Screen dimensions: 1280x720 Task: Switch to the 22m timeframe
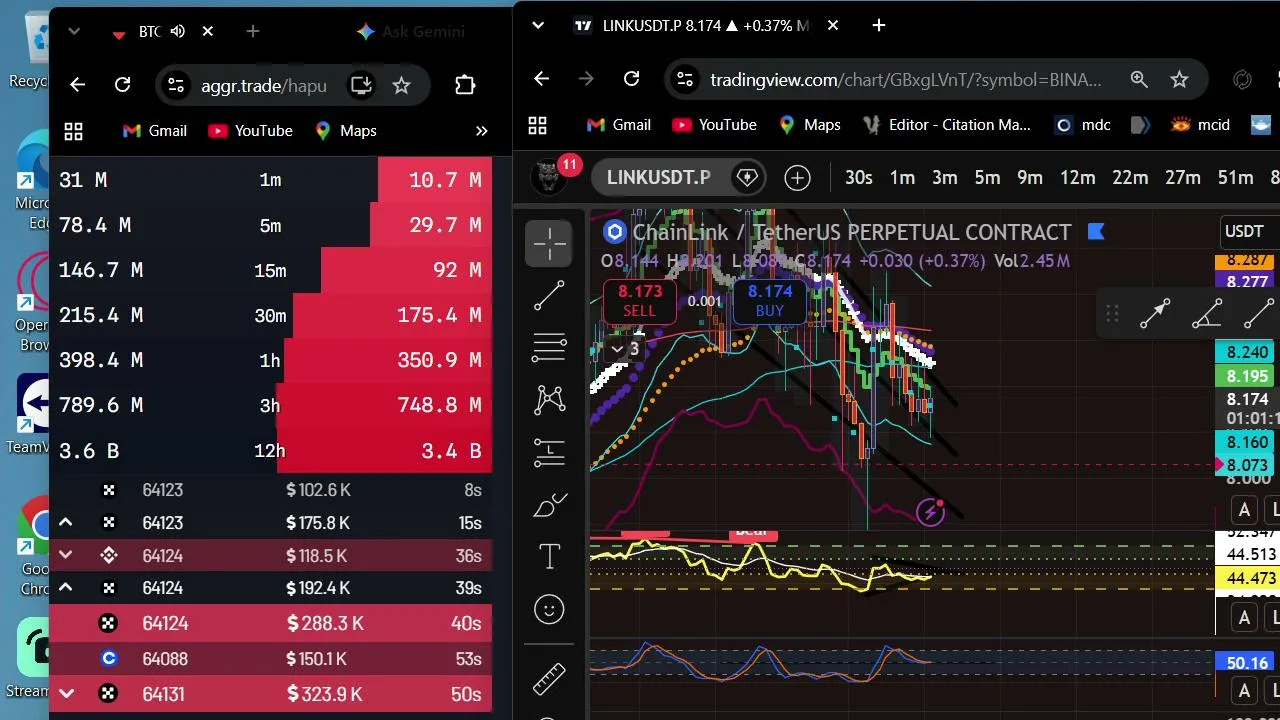(1130, 178)
